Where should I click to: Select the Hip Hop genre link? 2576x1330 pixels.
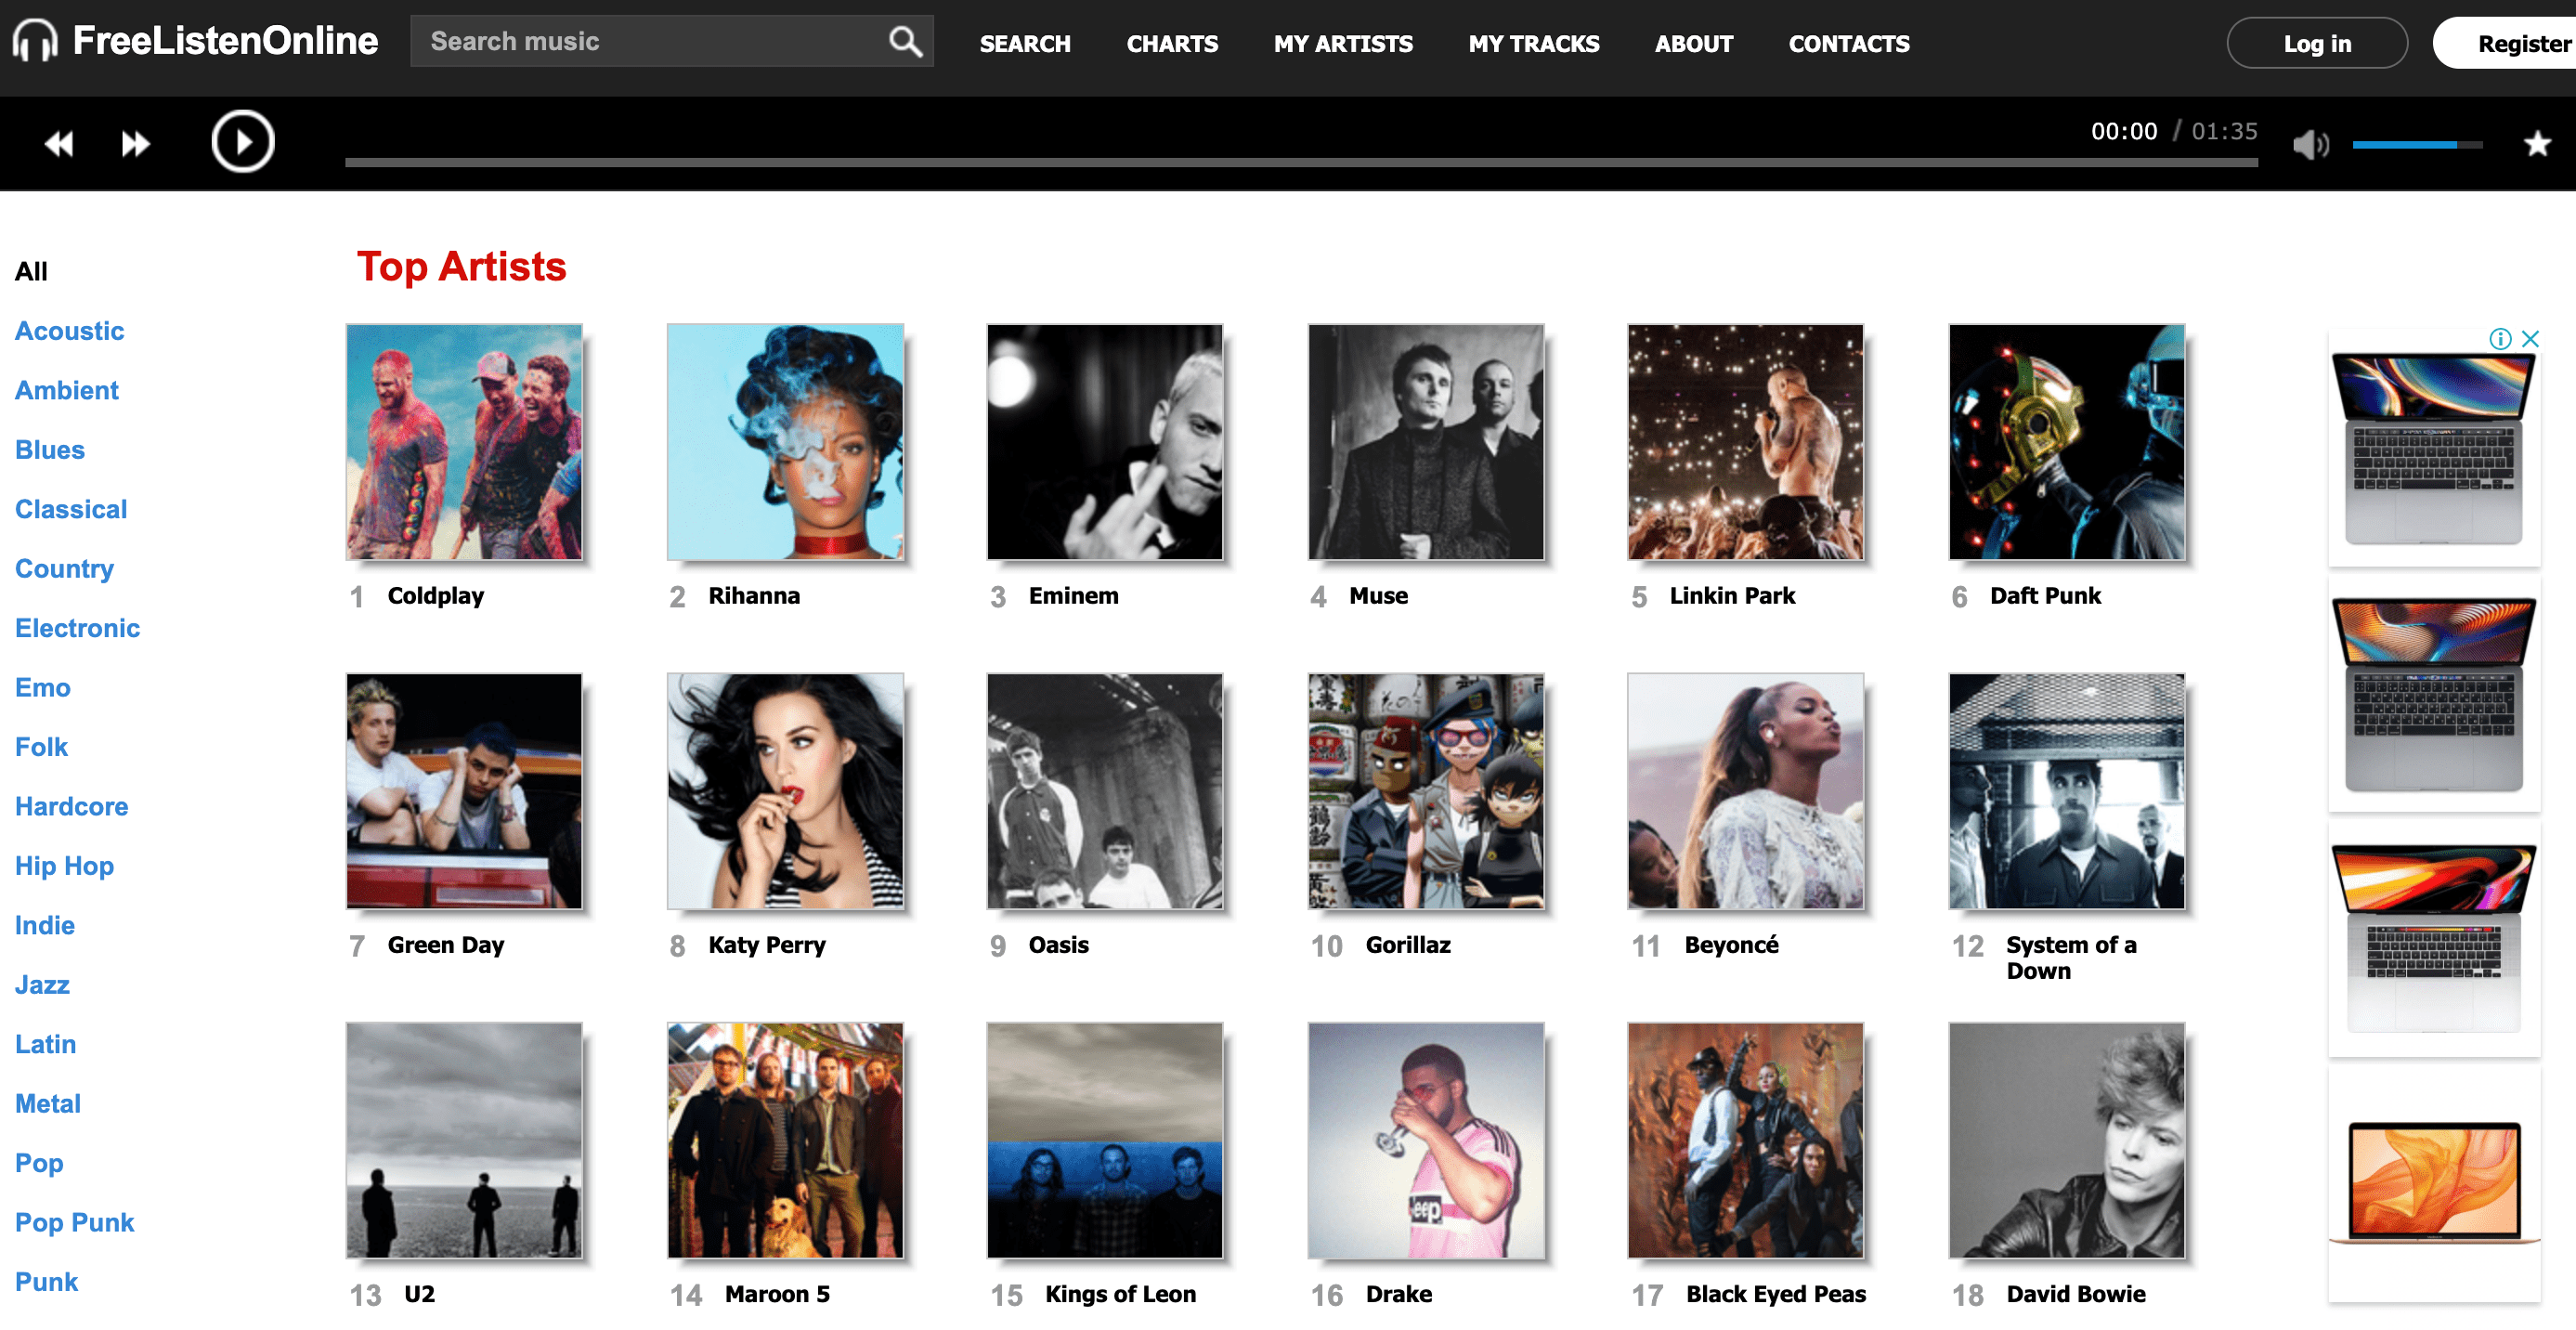click(x=63, y=866)
